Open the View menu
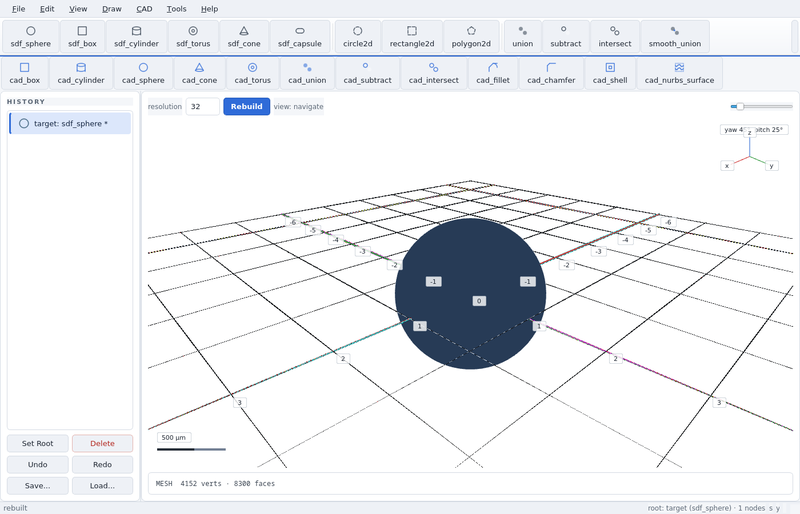Screen dimensions: 800x514 [78, 9]
